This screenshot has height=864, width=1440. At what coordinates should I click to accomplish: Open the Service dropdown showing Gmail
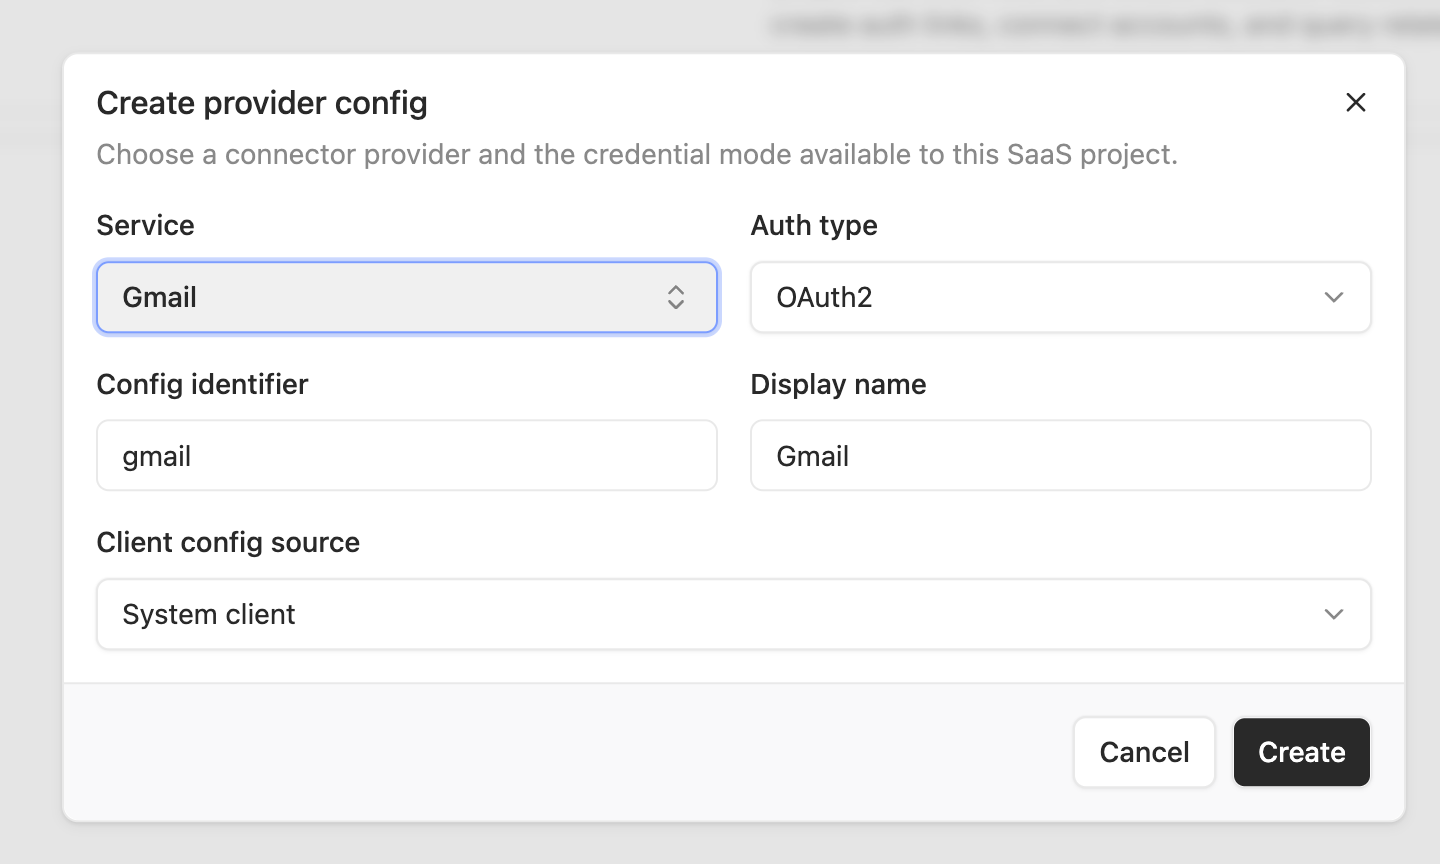[407, 297]
